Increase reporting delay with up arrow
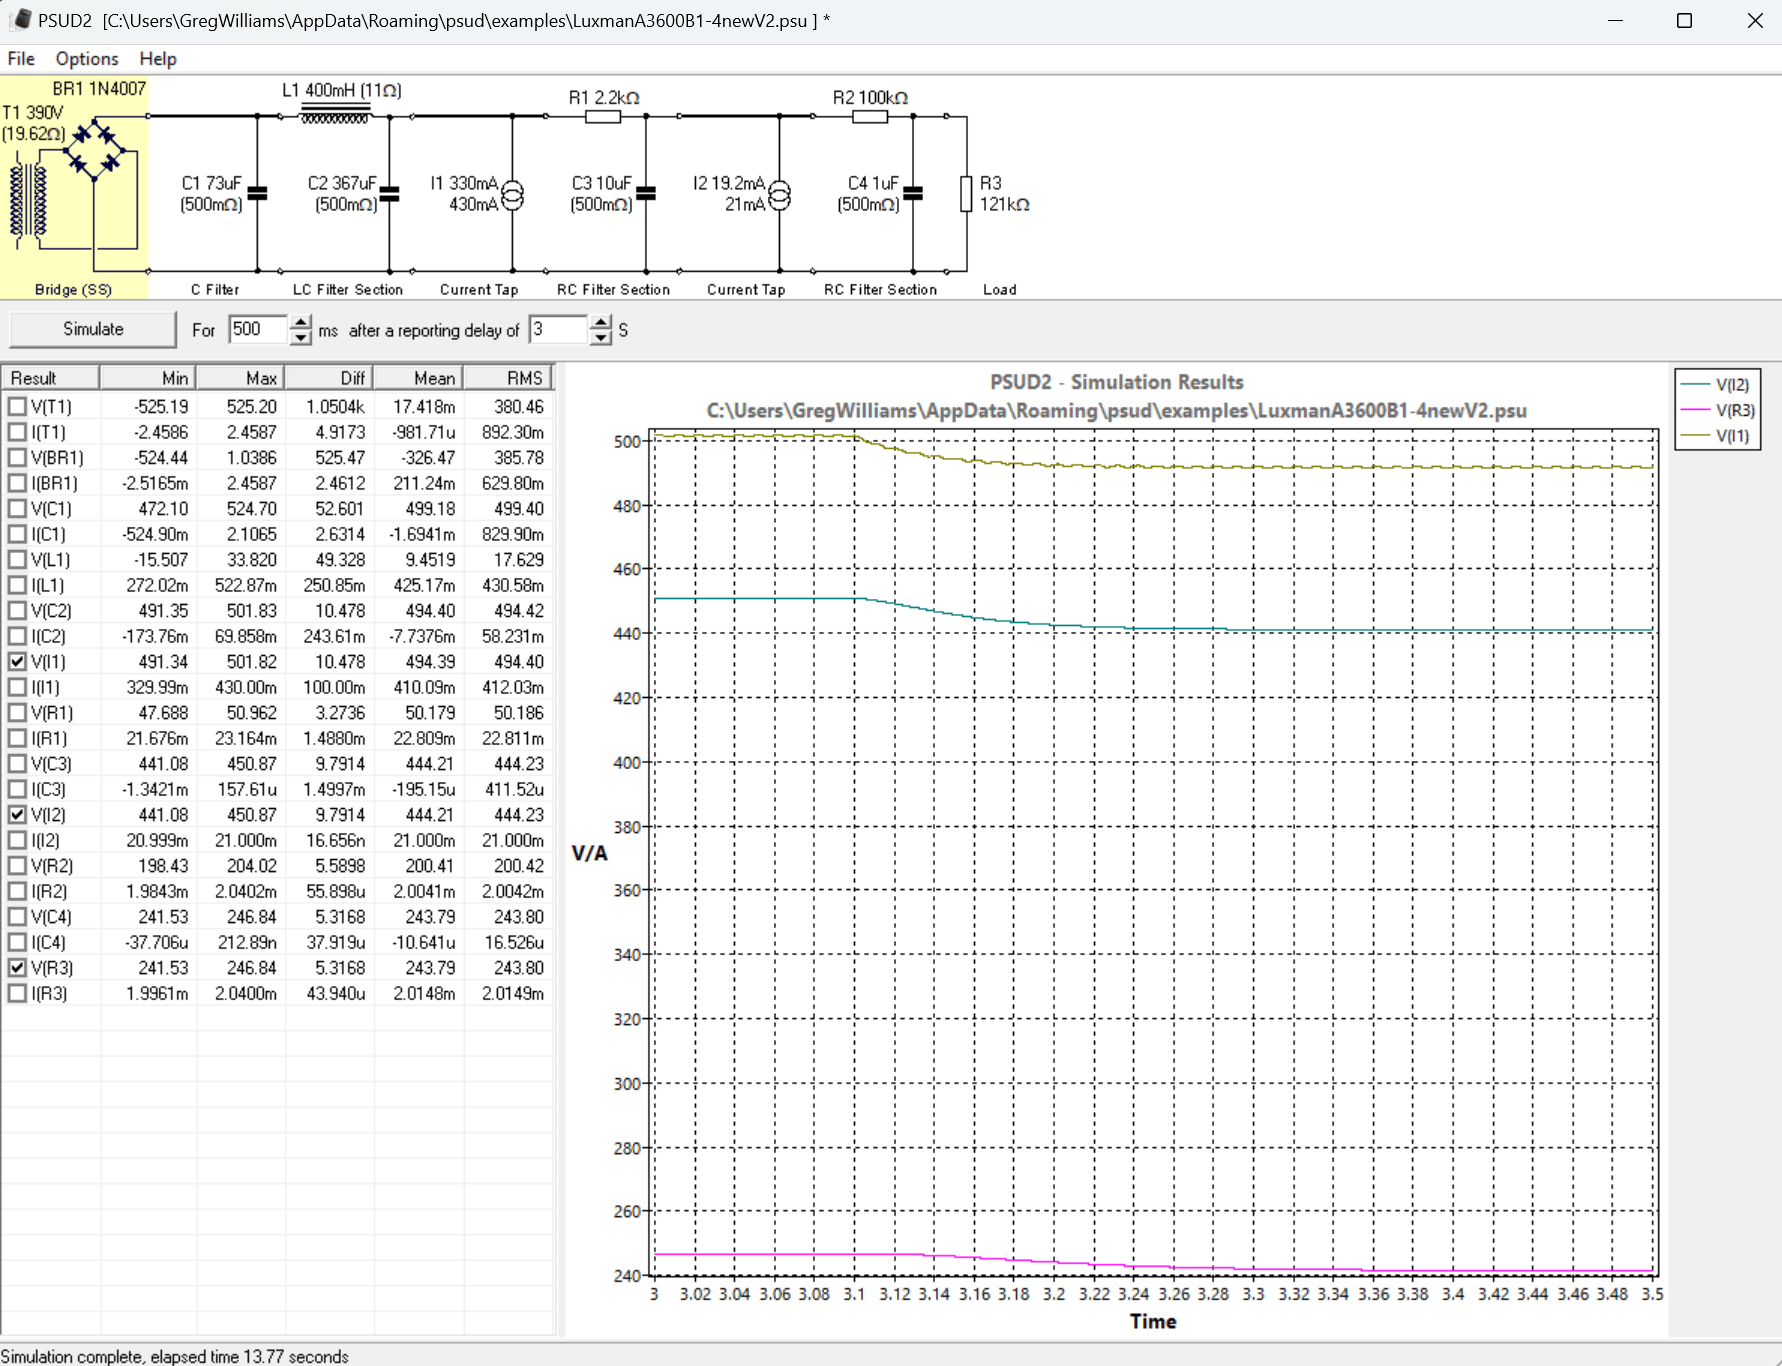 click(x=600, y=322)
